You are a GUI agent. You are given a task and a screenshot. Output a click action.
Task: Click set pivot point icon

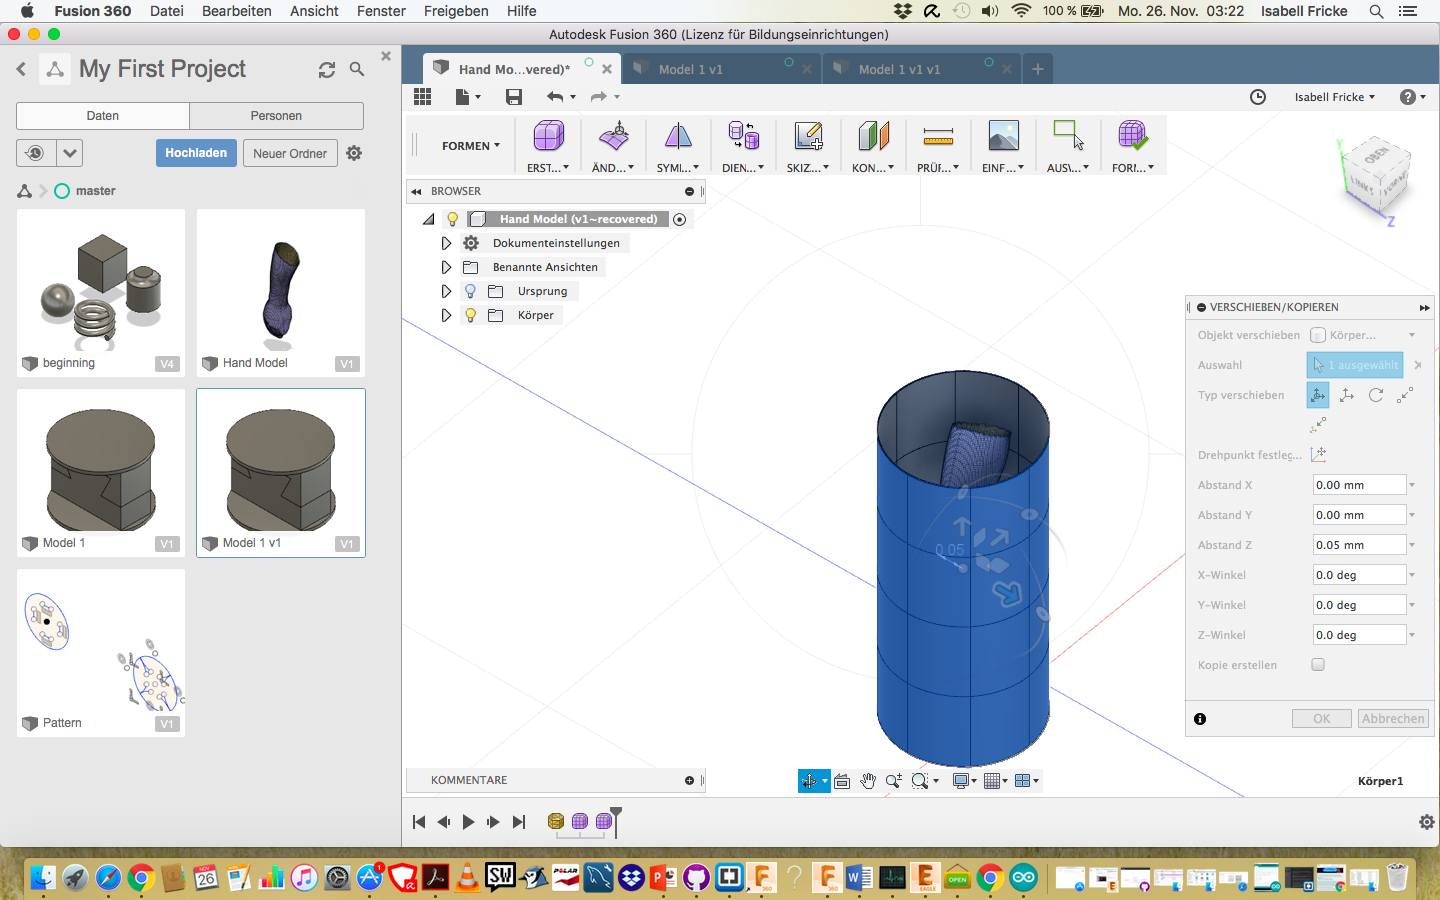pyautogui.click(x=1318, y=454)
